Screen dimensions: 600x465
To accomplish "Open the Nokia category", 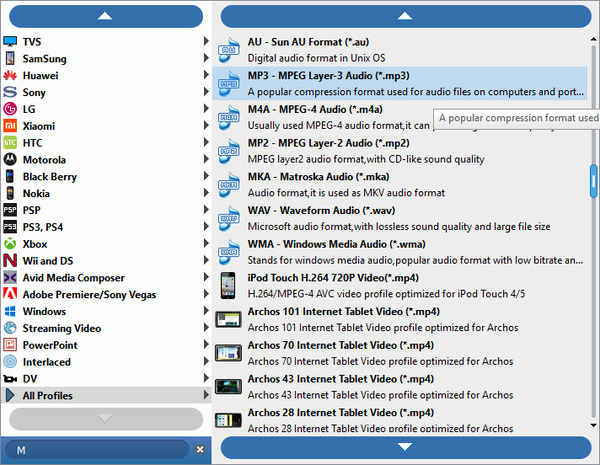I will 106,193.
